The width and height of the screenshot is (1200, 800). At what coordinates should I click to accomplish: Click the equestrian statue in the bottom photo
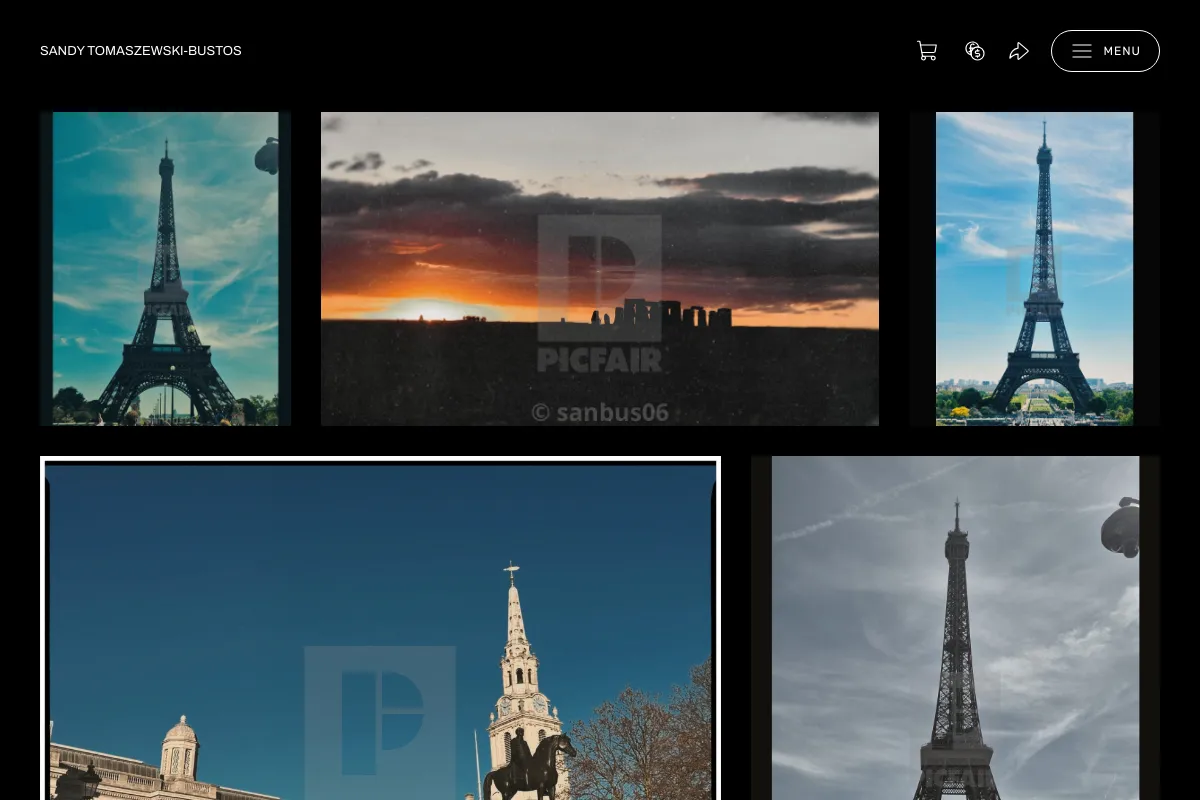[528, 765]
